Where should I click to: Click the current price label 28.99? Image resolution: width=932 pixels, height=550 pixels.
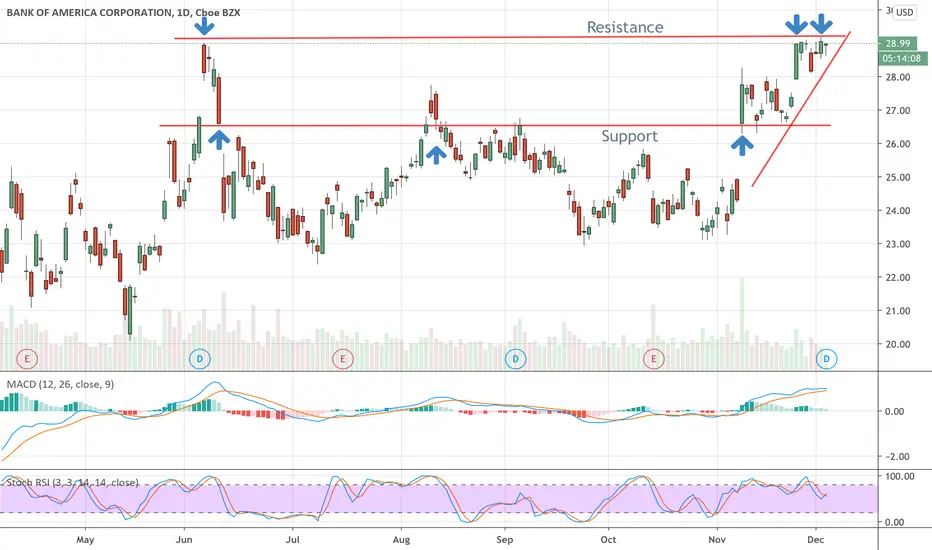898,43
